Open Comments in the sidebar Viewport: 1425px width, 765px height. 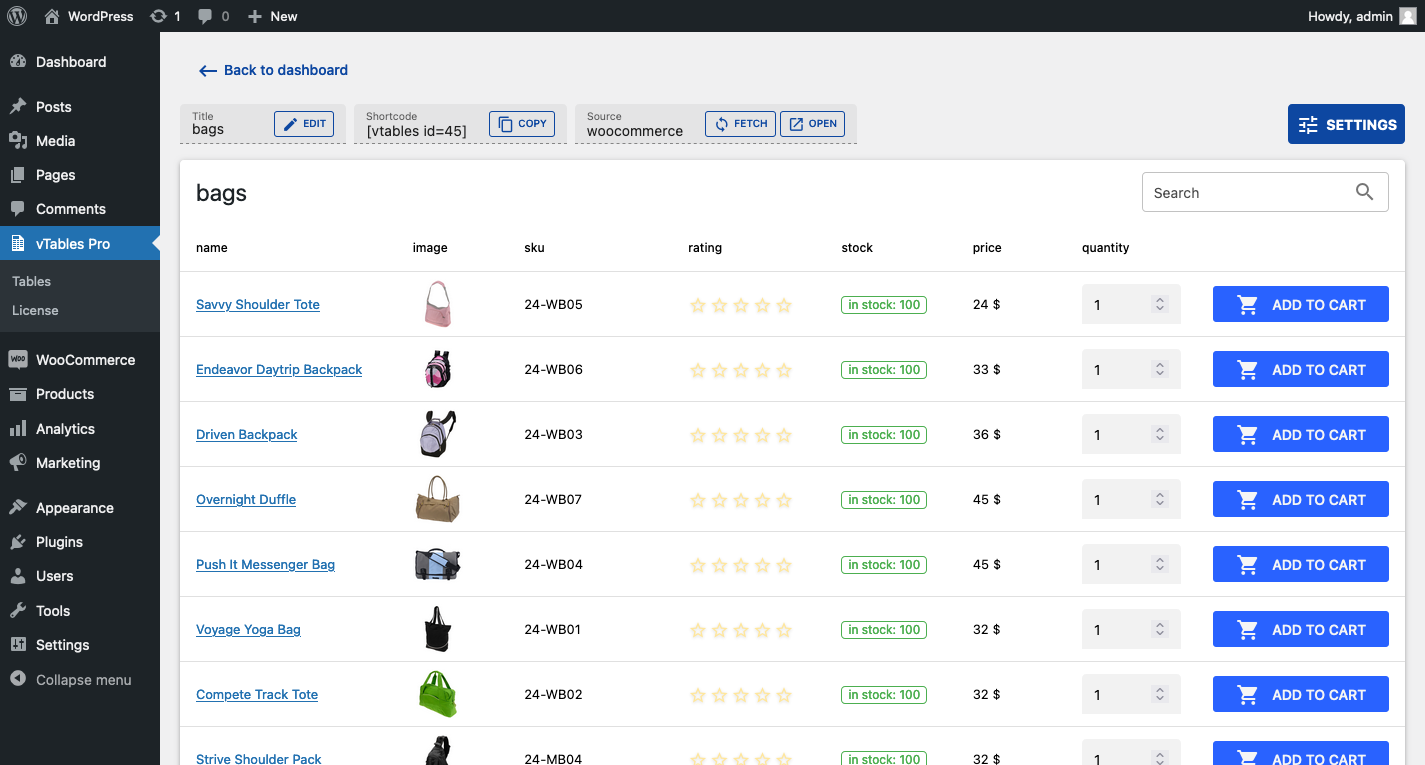point(80,209)
